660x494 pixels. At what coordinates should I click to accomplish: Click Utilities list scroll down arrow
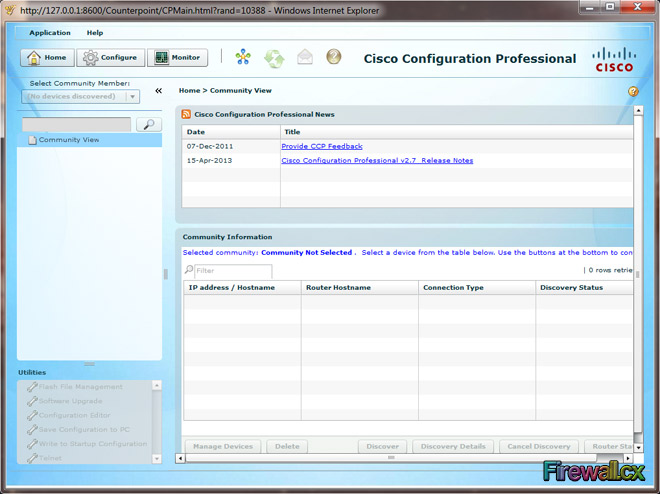tap(157, 459)
